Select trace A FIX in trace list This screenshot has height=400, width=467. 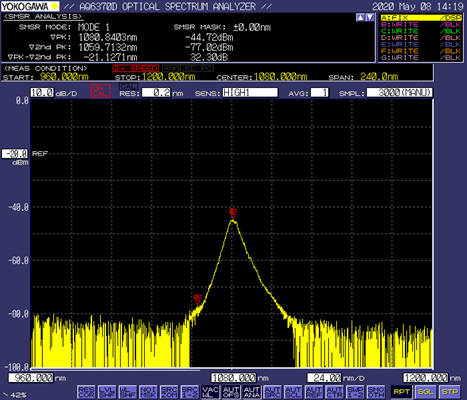click(x=421, y=17)
